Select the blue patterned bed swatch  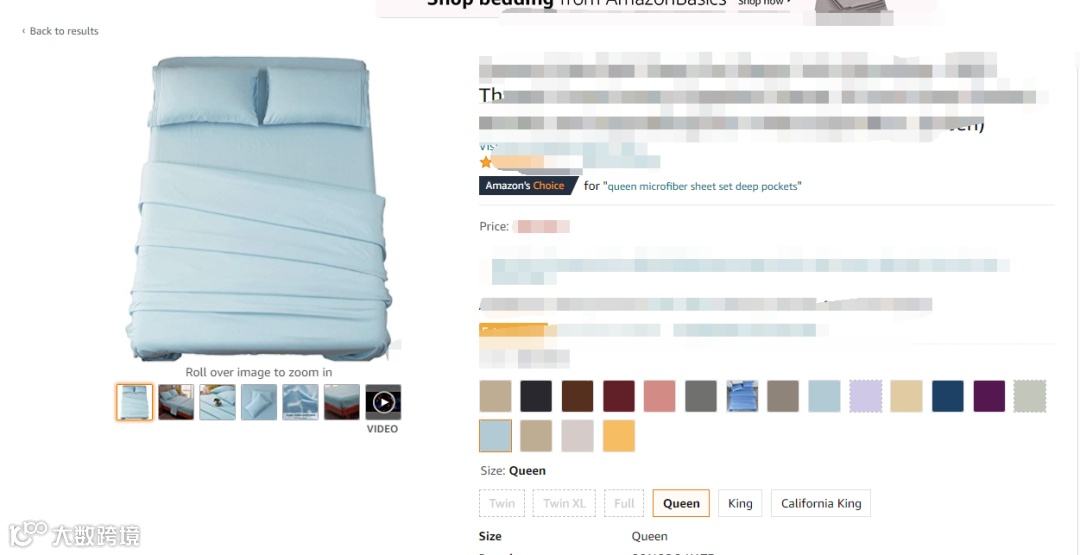[742, 396]
